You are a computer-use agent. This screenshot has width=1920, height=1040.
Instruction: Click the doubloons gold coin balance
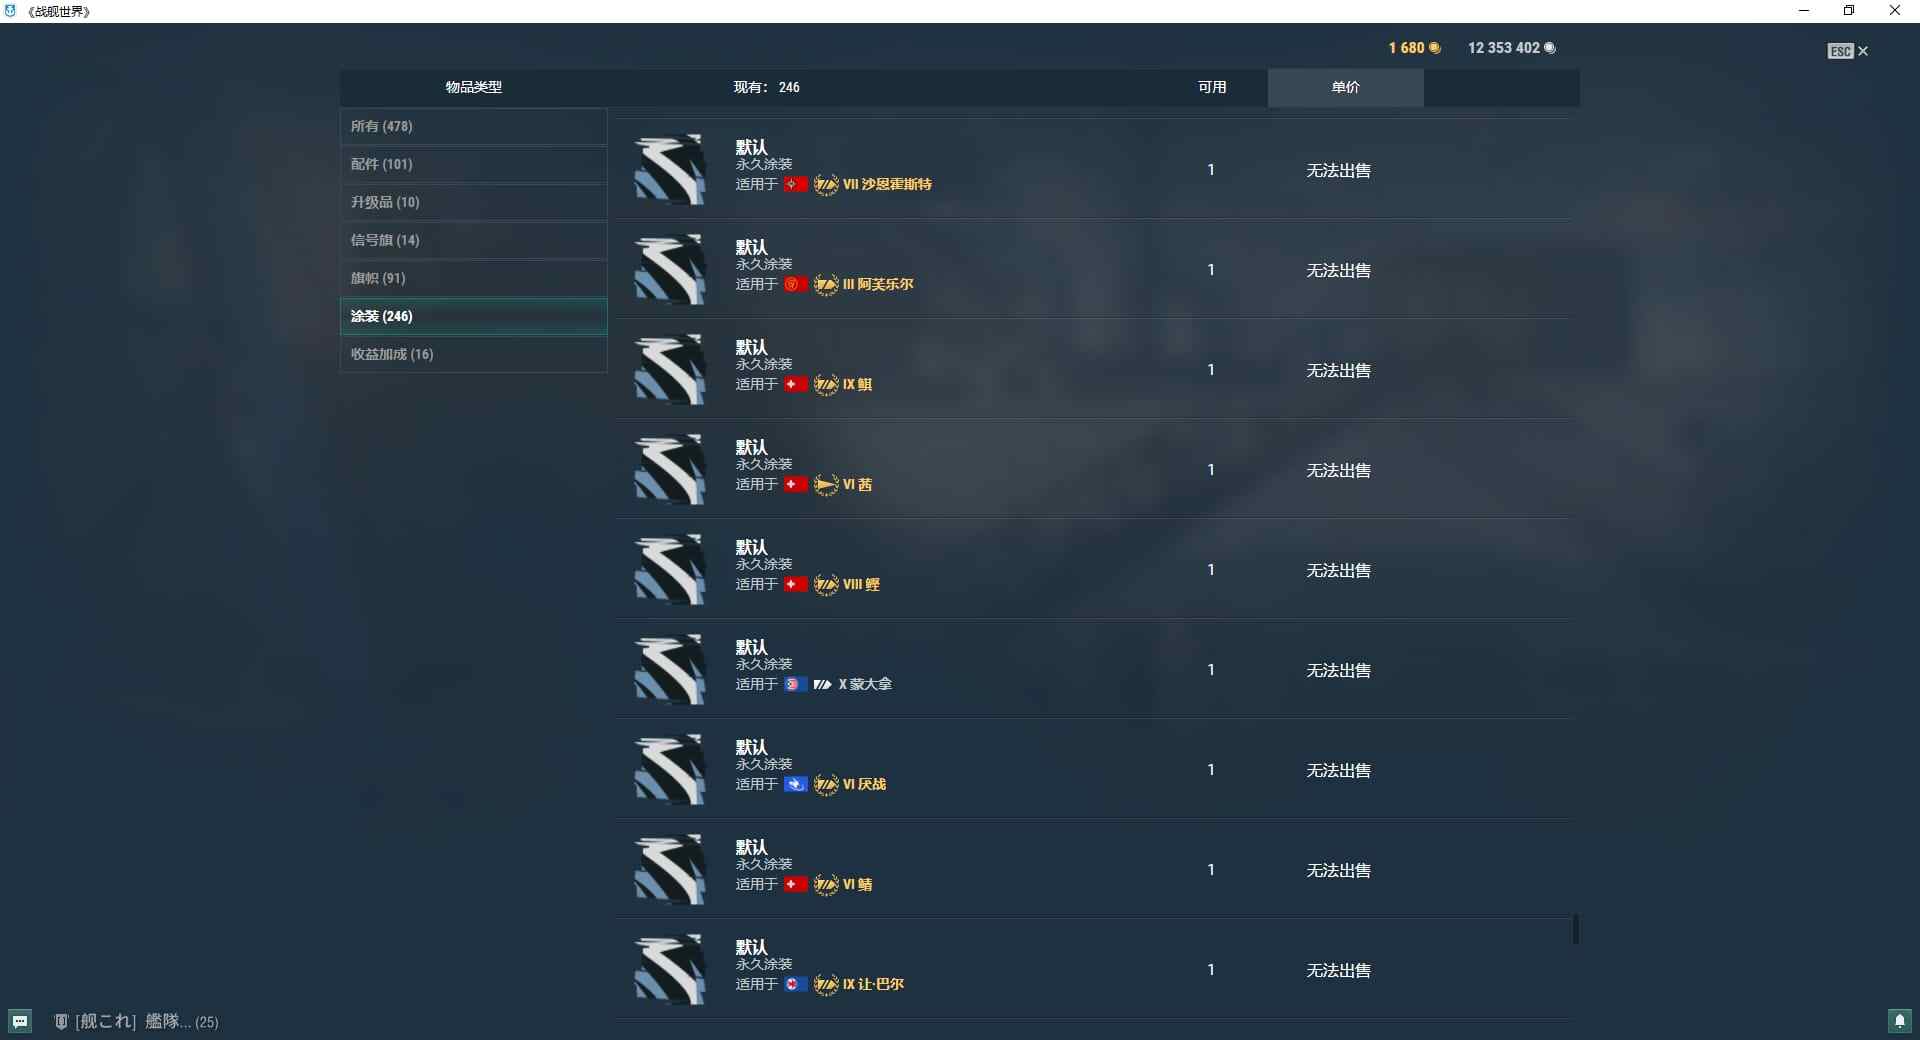(1414, 48)
